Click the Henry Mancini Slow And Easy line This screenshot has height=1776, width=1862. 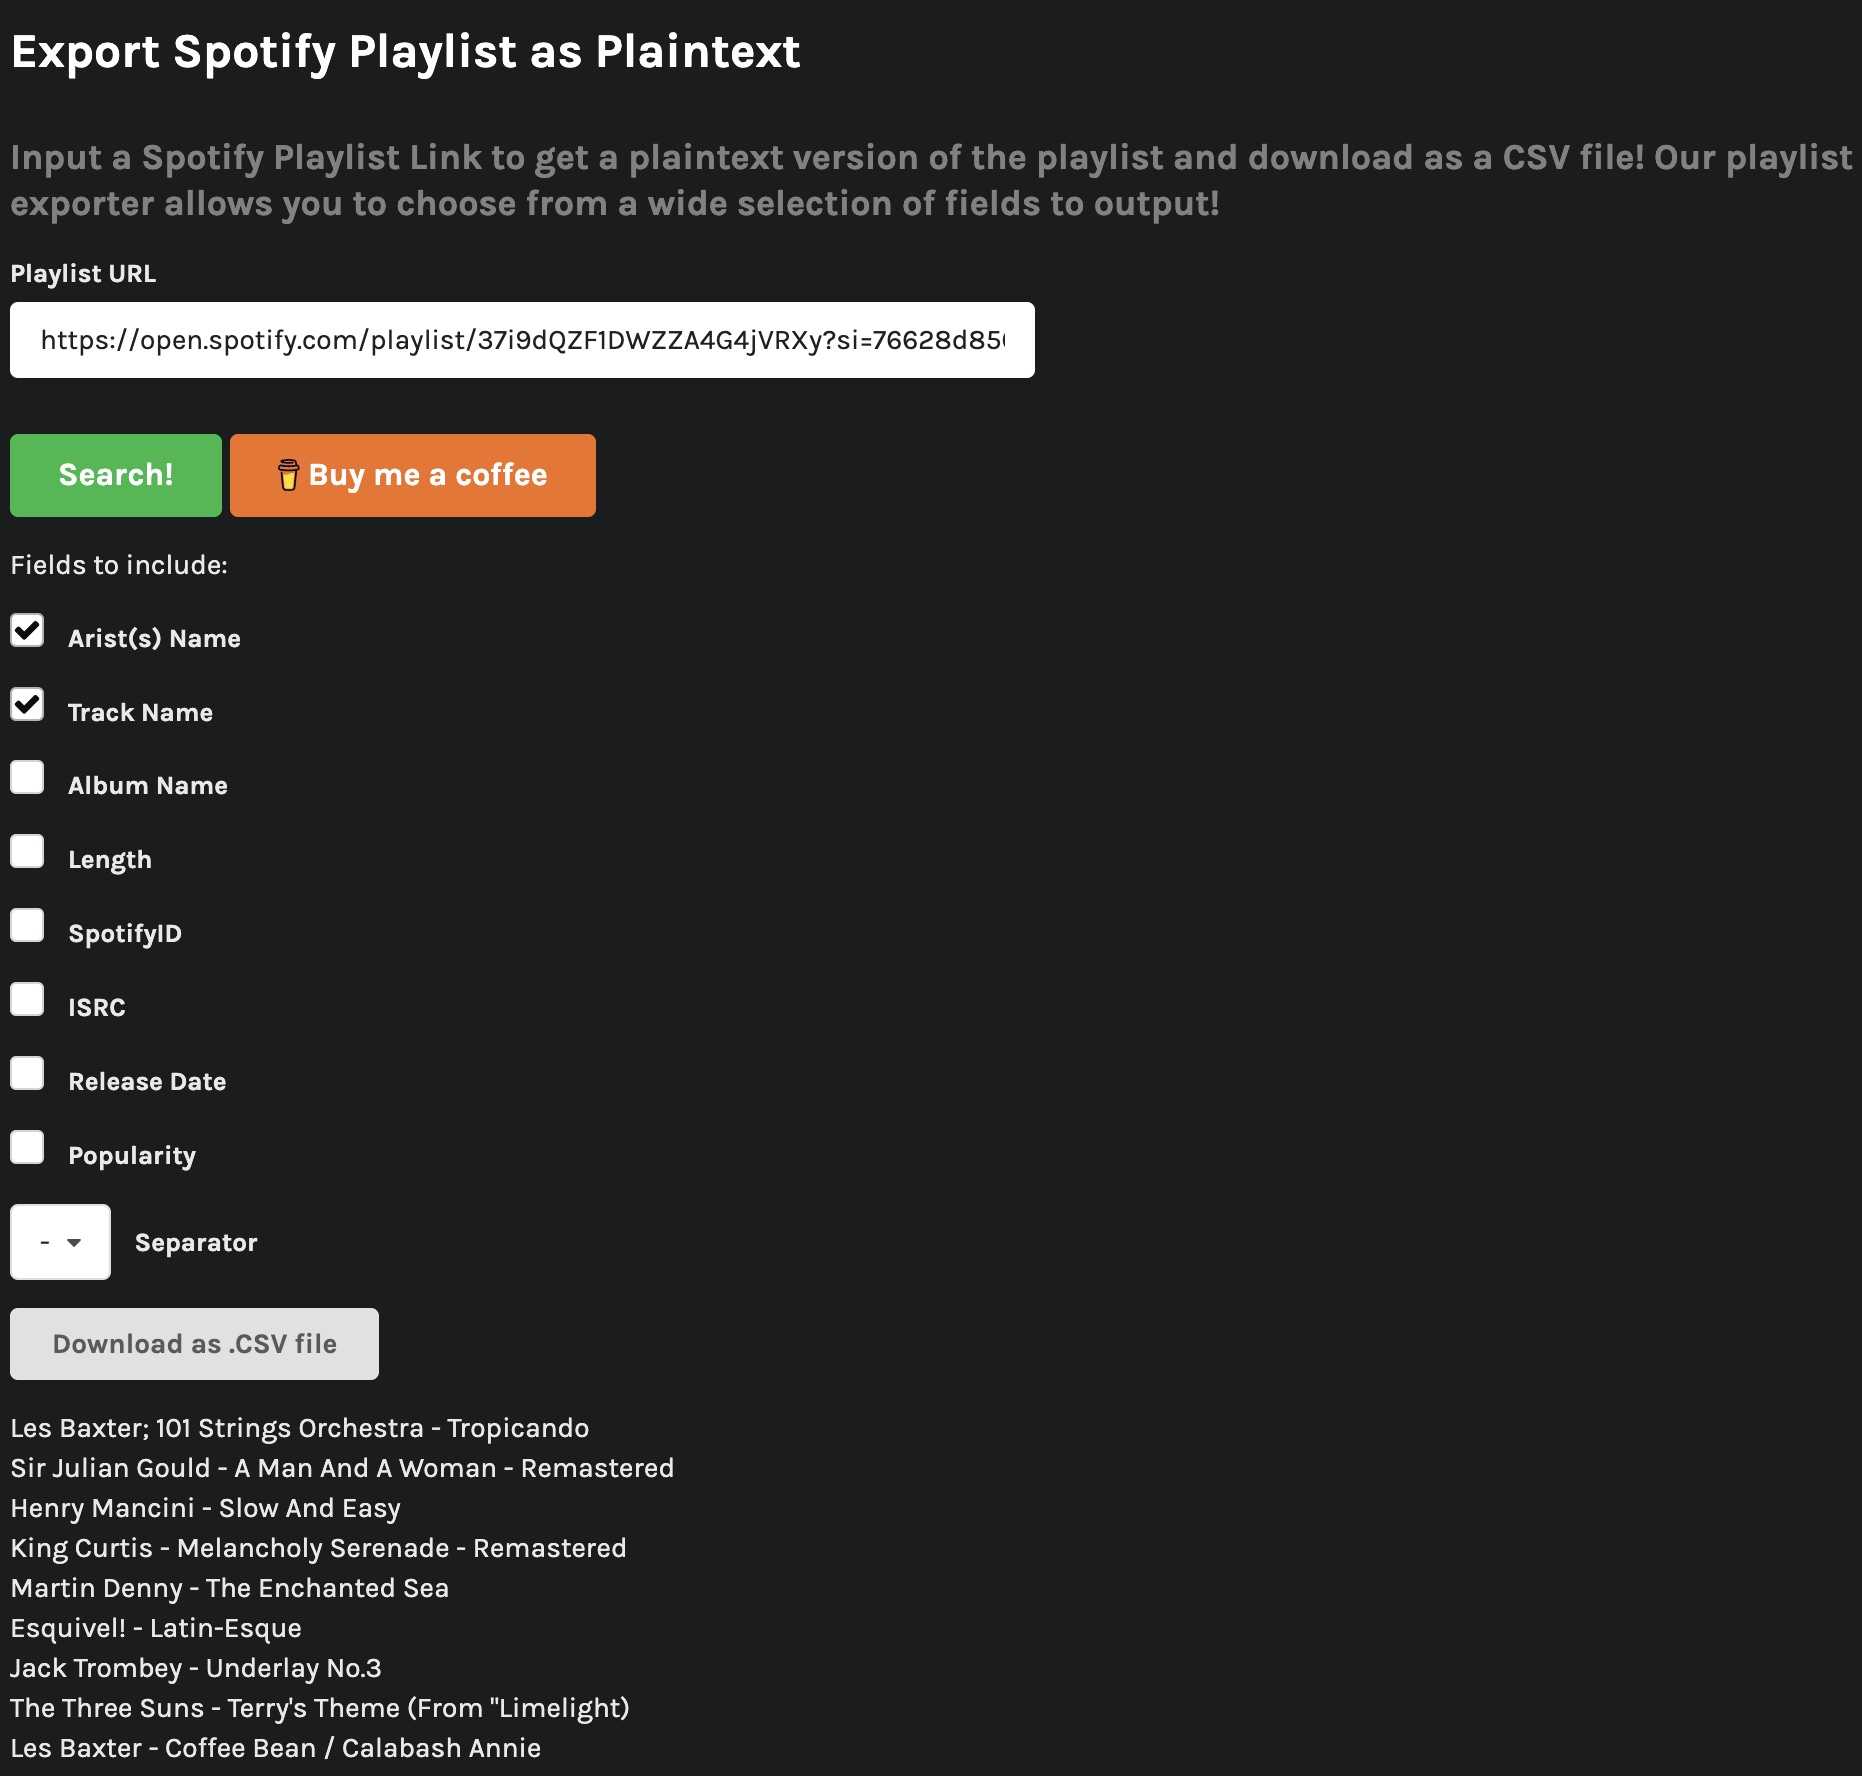point(205,1508)
